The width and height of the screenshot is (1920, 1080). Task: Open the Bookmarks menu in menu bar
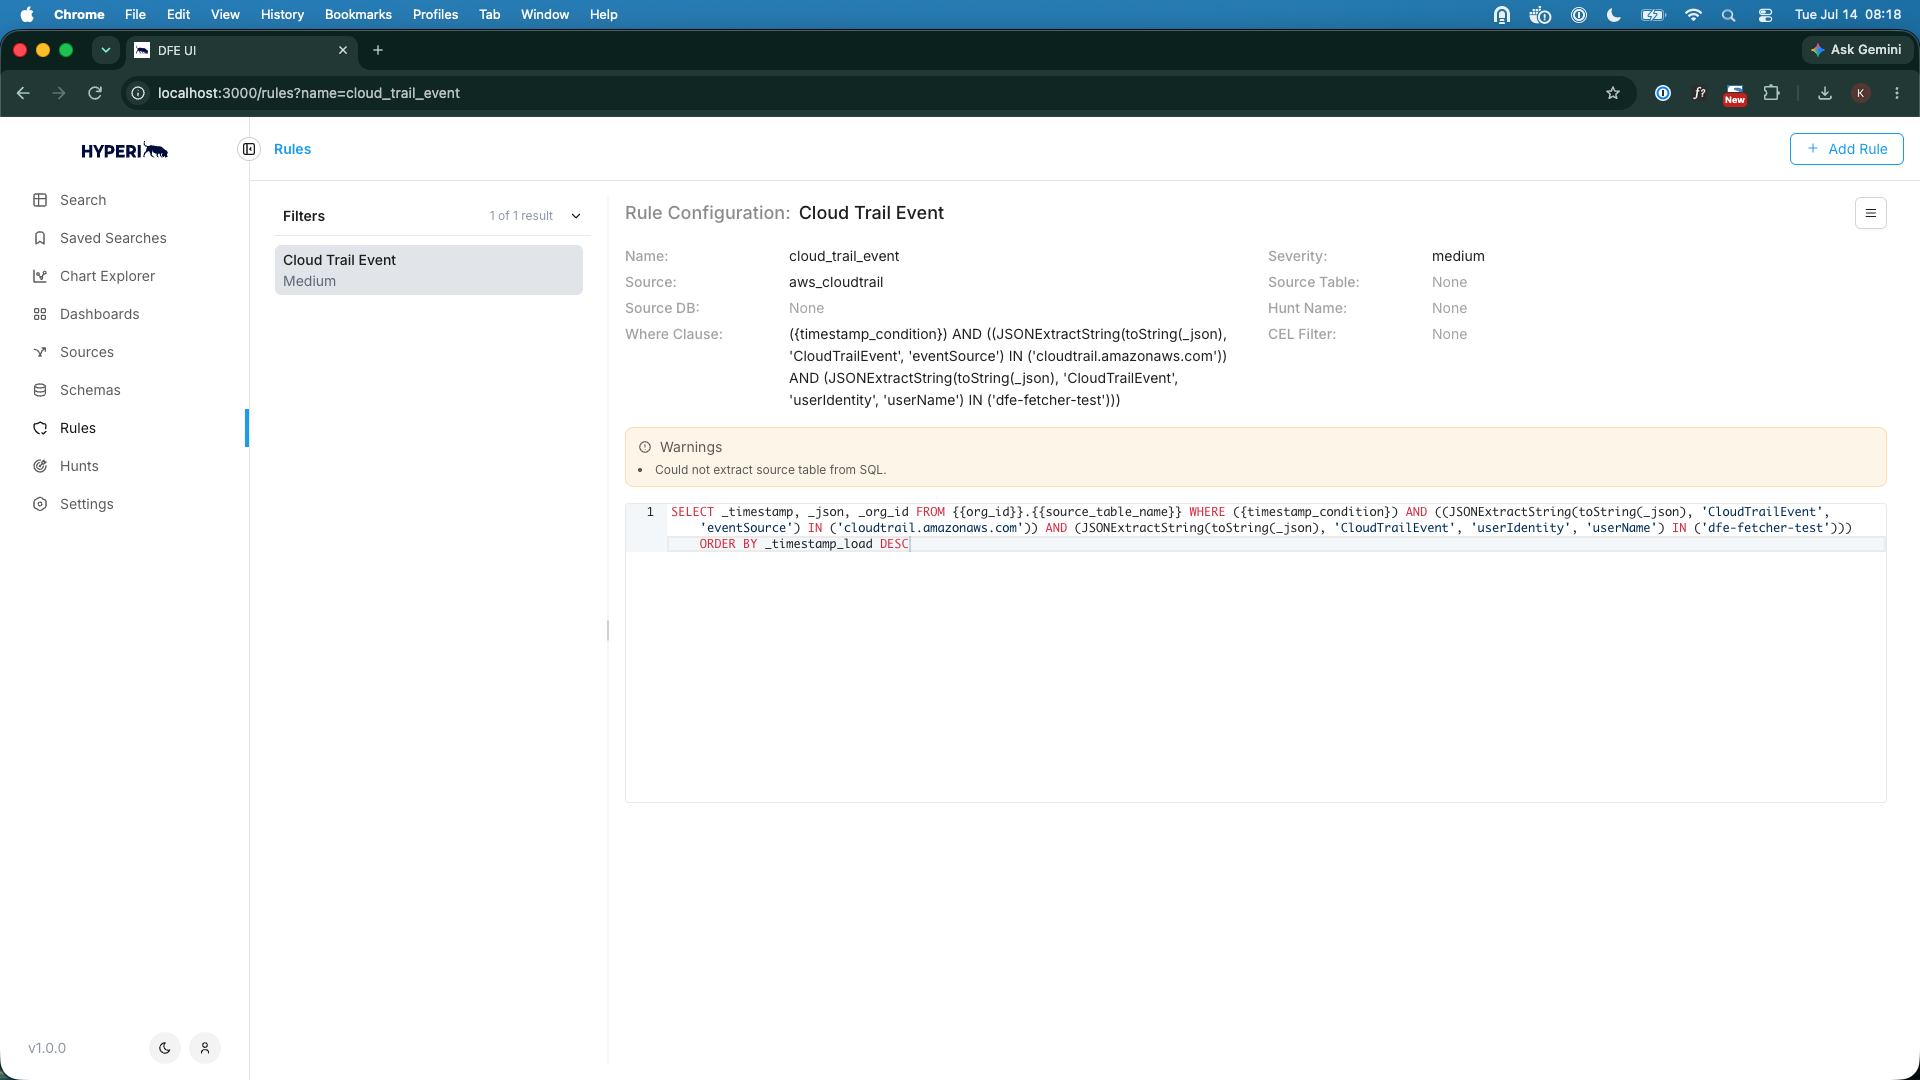[358, 14]
